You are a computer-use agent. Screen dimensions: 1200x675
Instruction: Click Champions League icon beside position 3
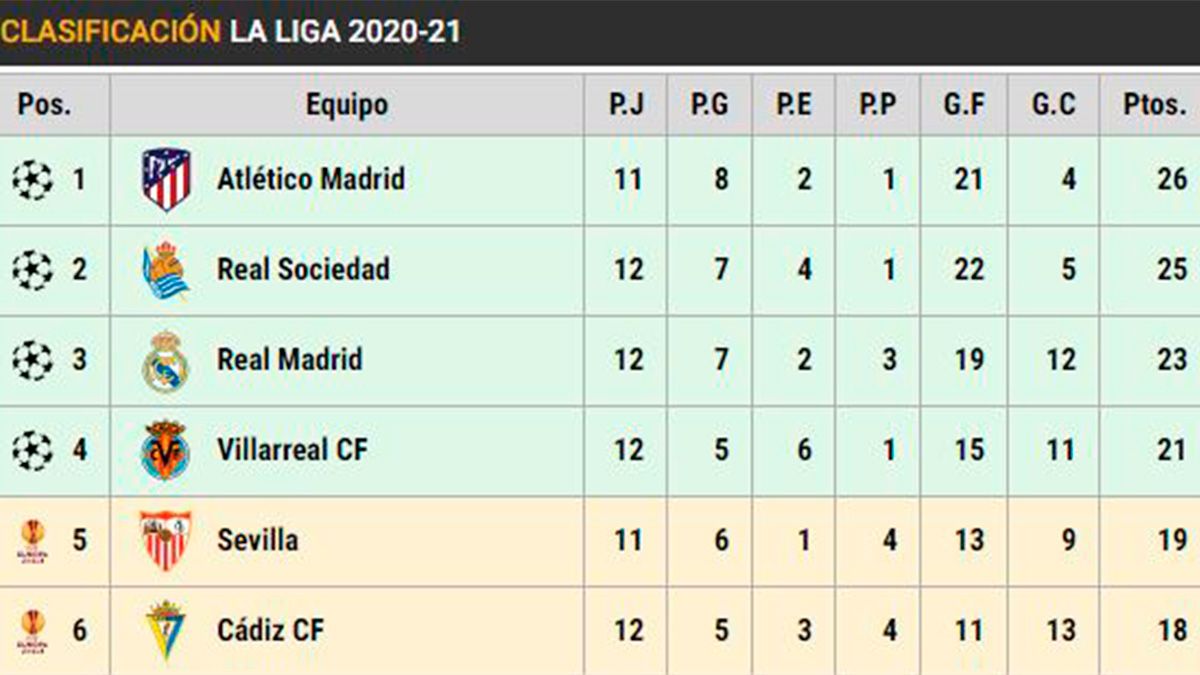coord(32,360)
